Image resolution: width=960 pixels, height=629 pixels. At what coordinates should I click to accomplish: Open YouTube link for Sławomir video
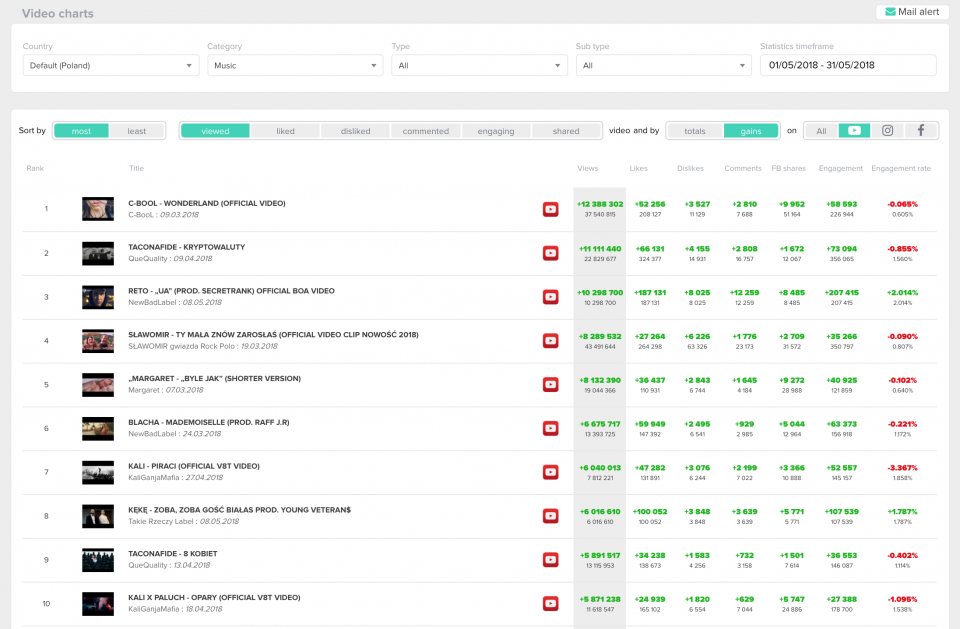click(550, 341)
